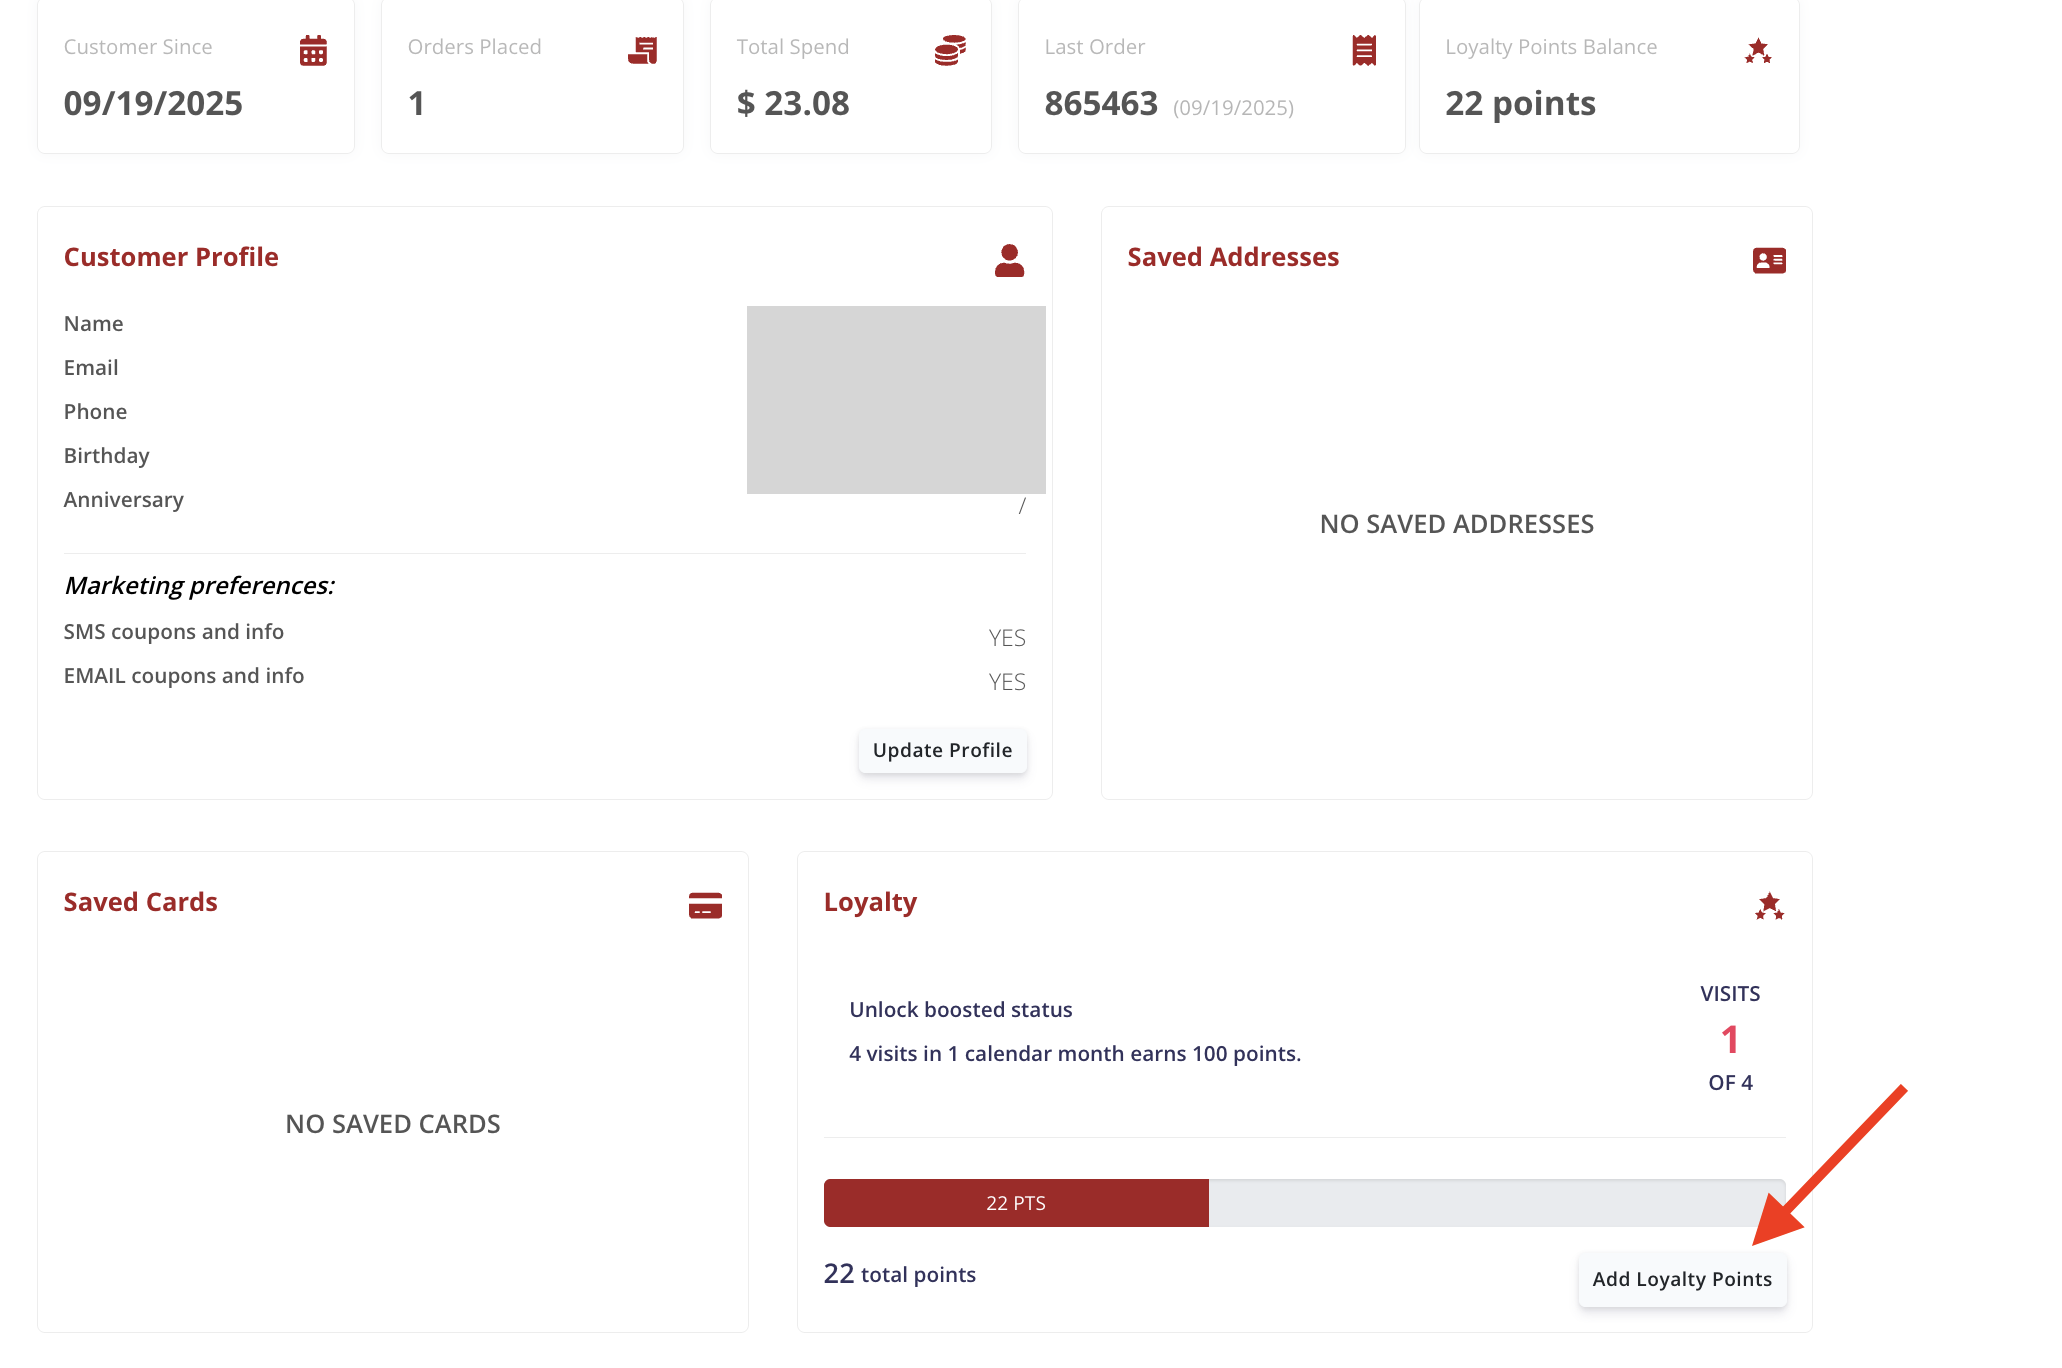Click the last order number 865463

1101,104
